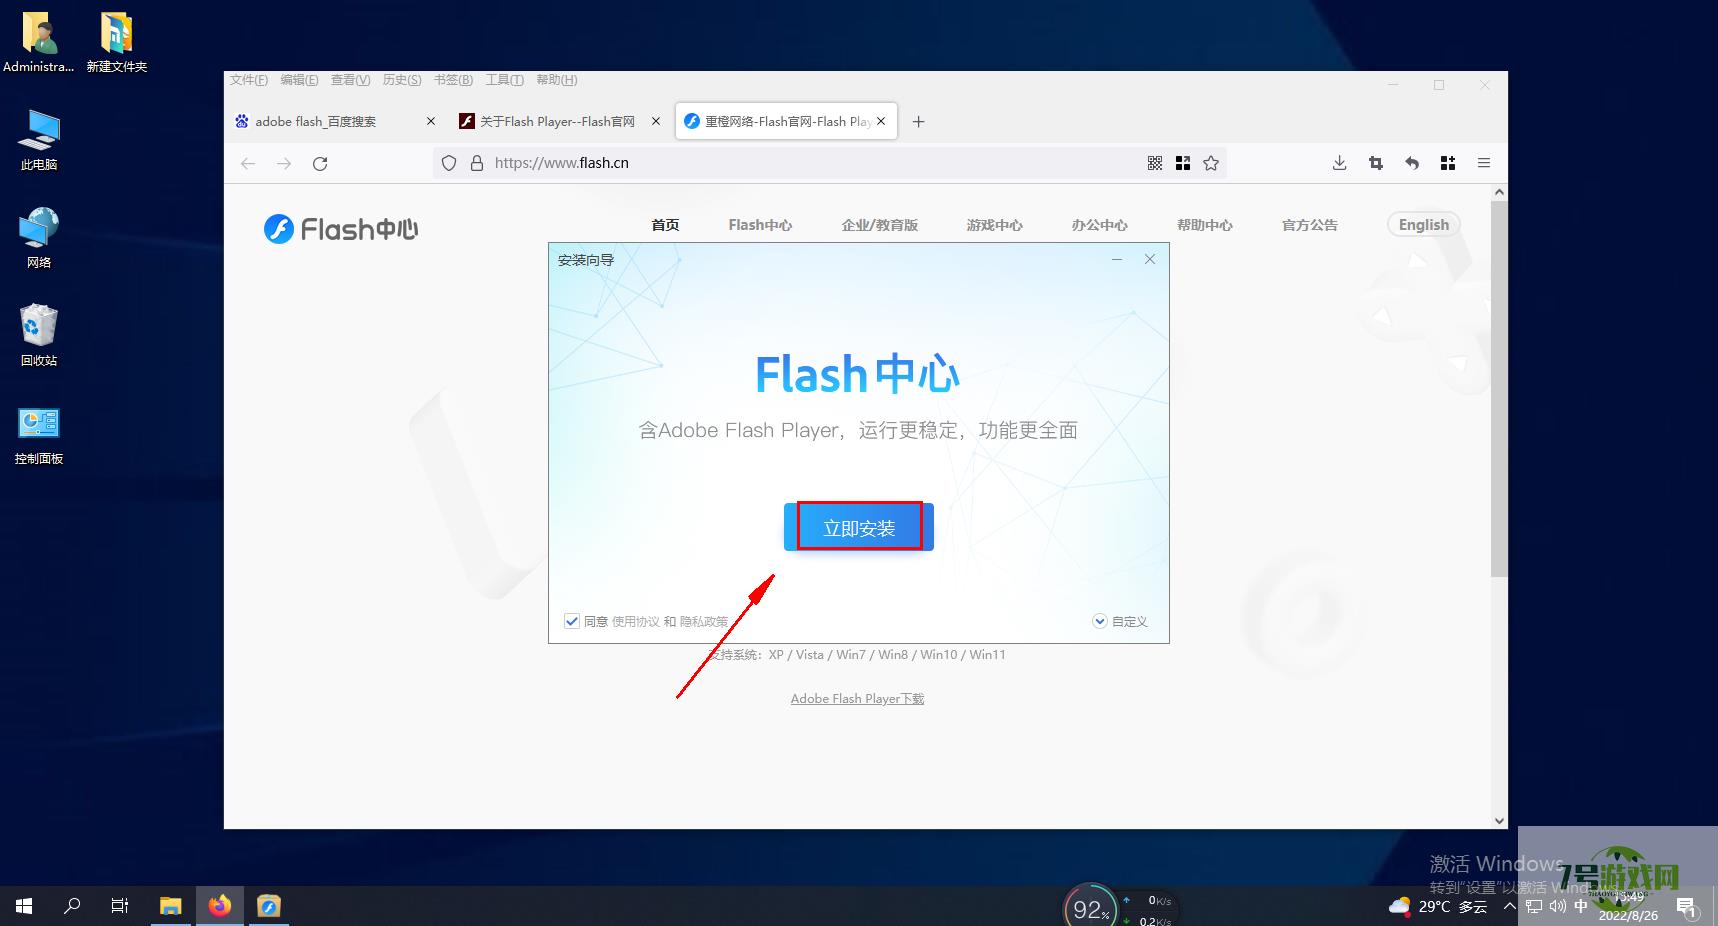Reload the current page

click(320, 163)
